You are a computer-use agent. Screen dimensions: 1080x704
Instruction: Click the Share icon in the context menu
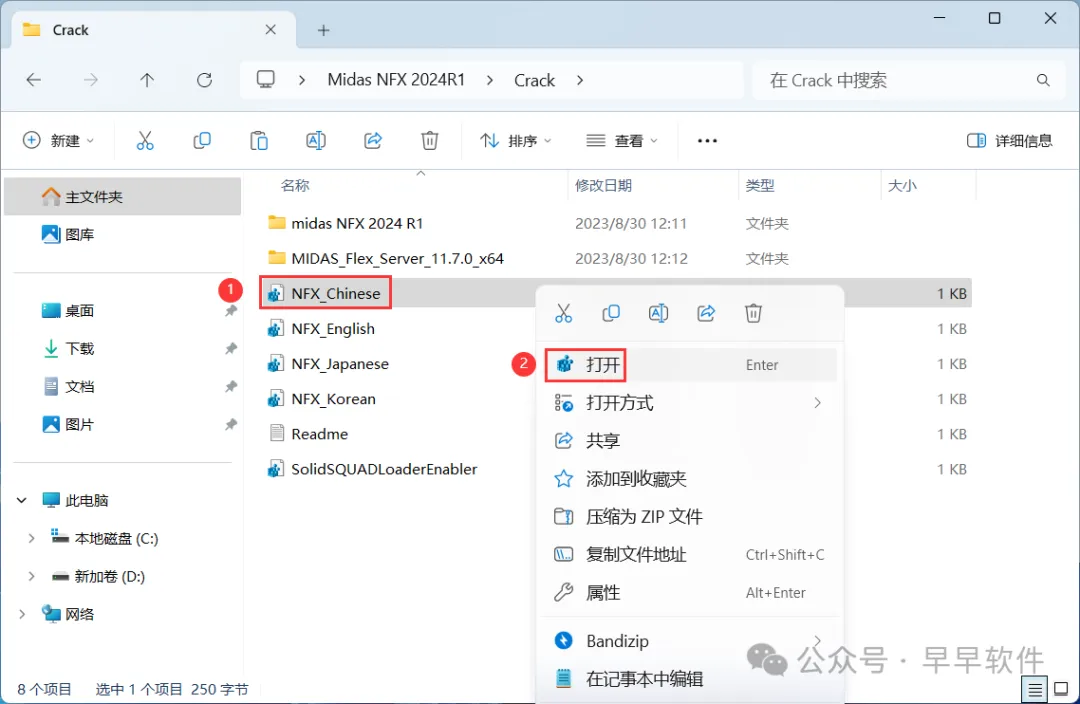[706, 313]
